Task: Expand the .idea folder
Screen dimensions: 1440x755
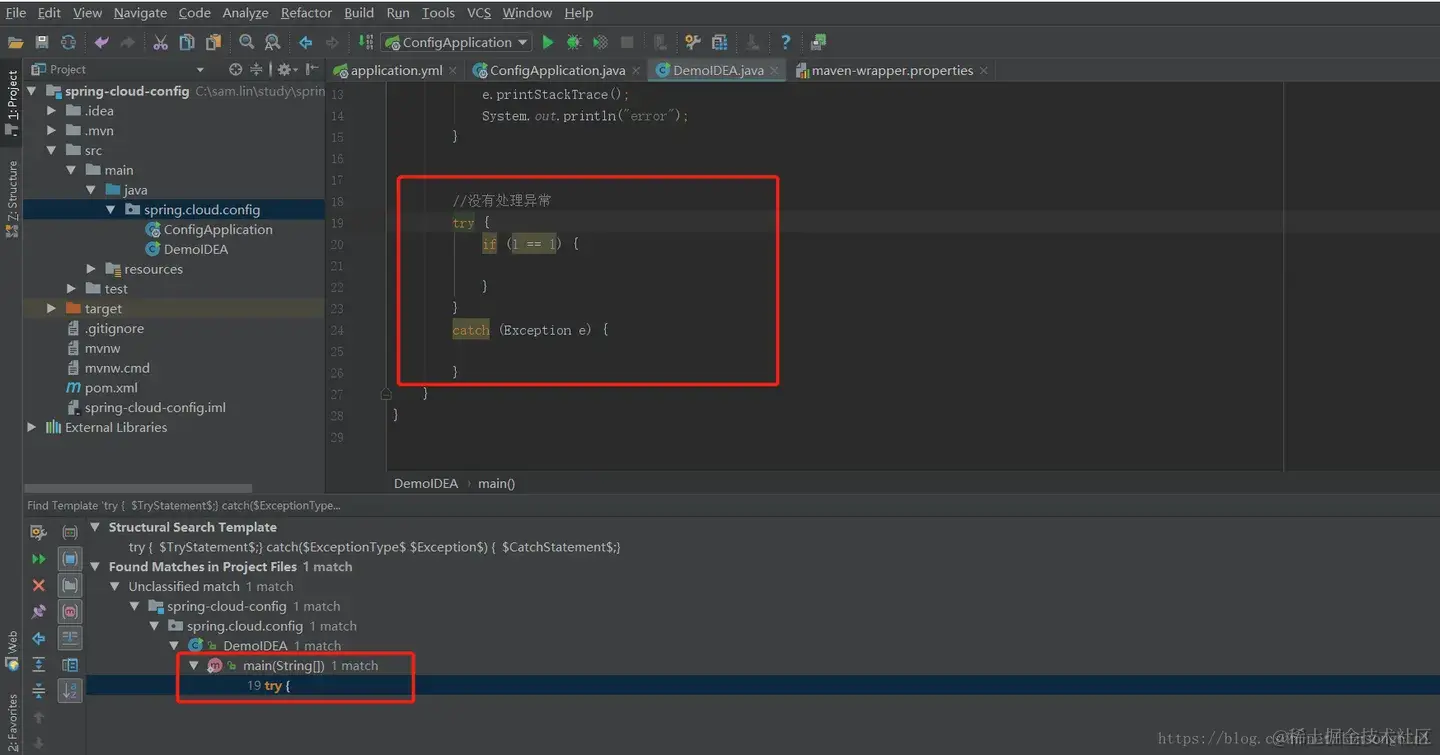Action: coord(51,111)
